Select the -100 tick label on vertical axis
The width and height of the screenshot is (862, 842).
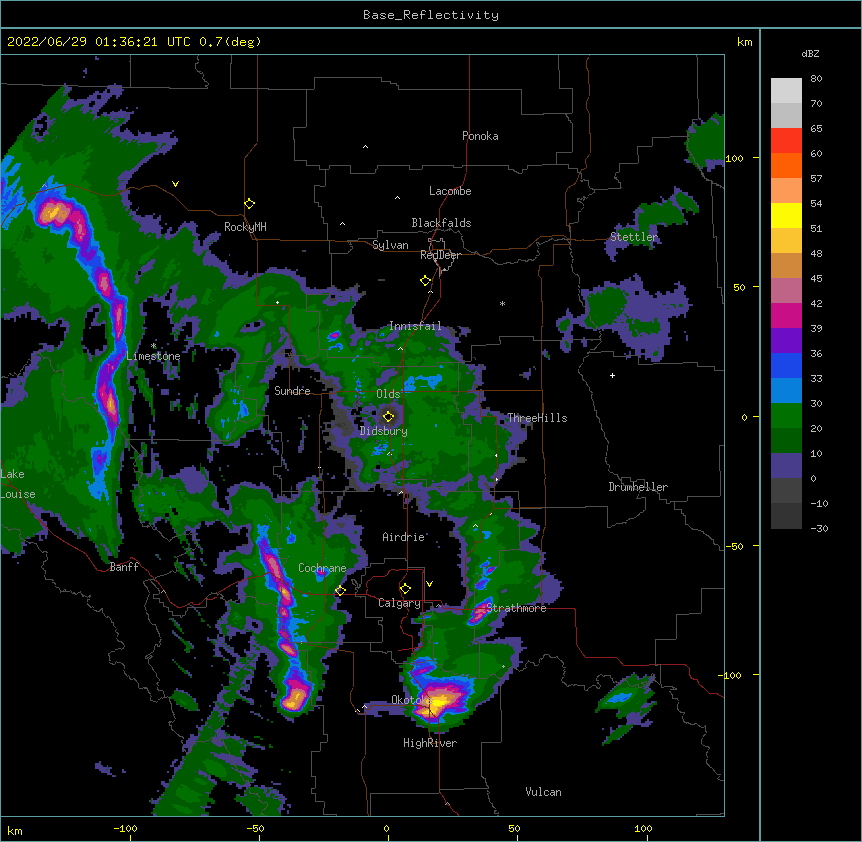tap(731, 675)
